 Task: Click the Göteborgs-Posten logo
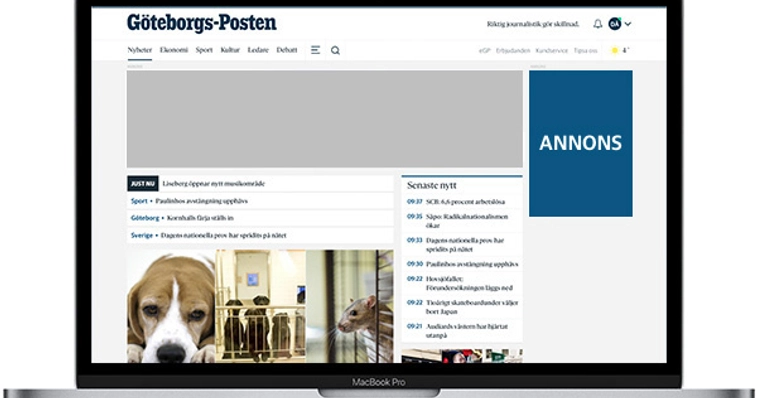202,23
